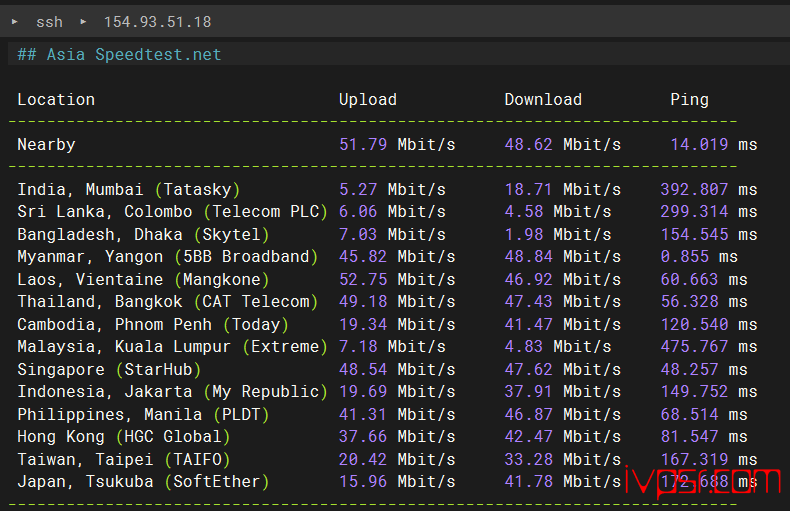Select Nearby download value 48.62
Viewport: 790px width, 511px height.
click(529, 145)
